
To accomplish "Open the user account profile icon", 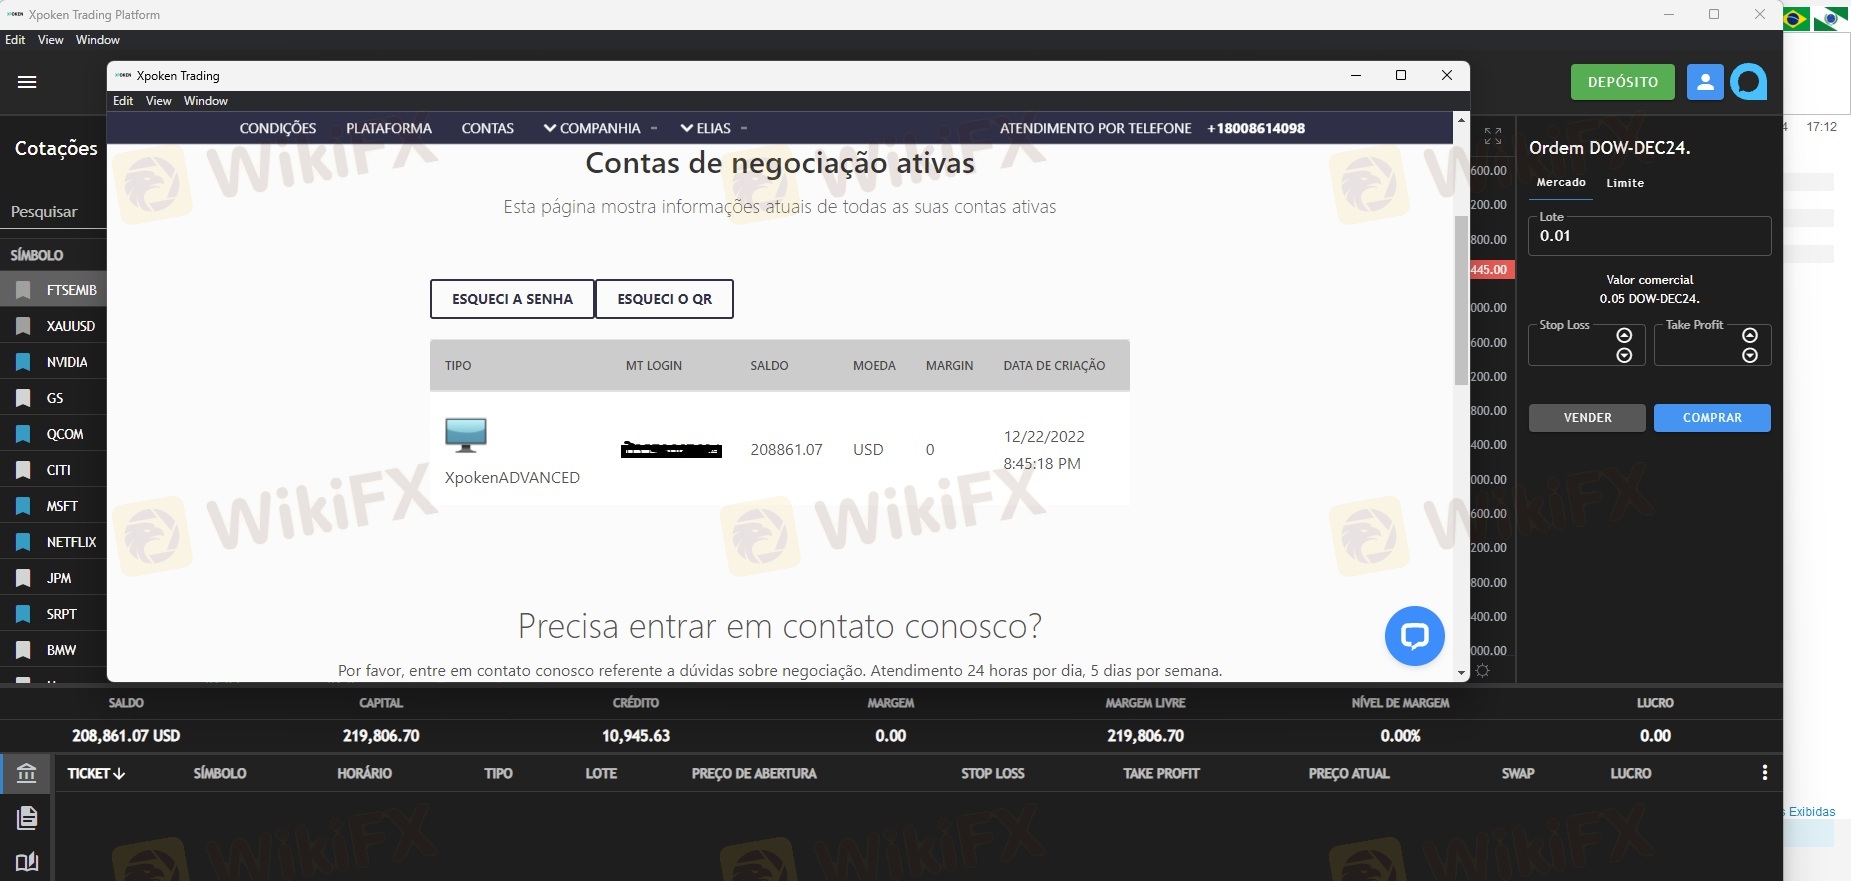I will pyautogui.click(x=1705, y=82).
